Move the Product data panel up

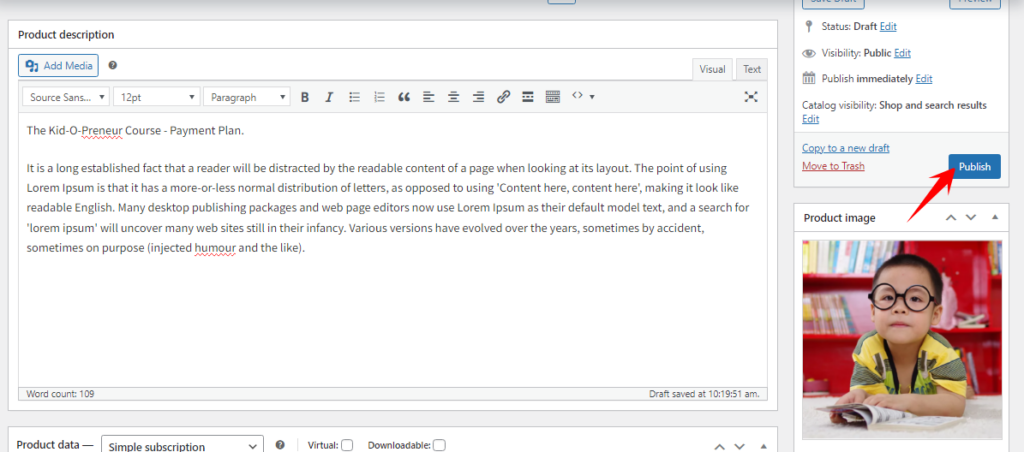720,447
